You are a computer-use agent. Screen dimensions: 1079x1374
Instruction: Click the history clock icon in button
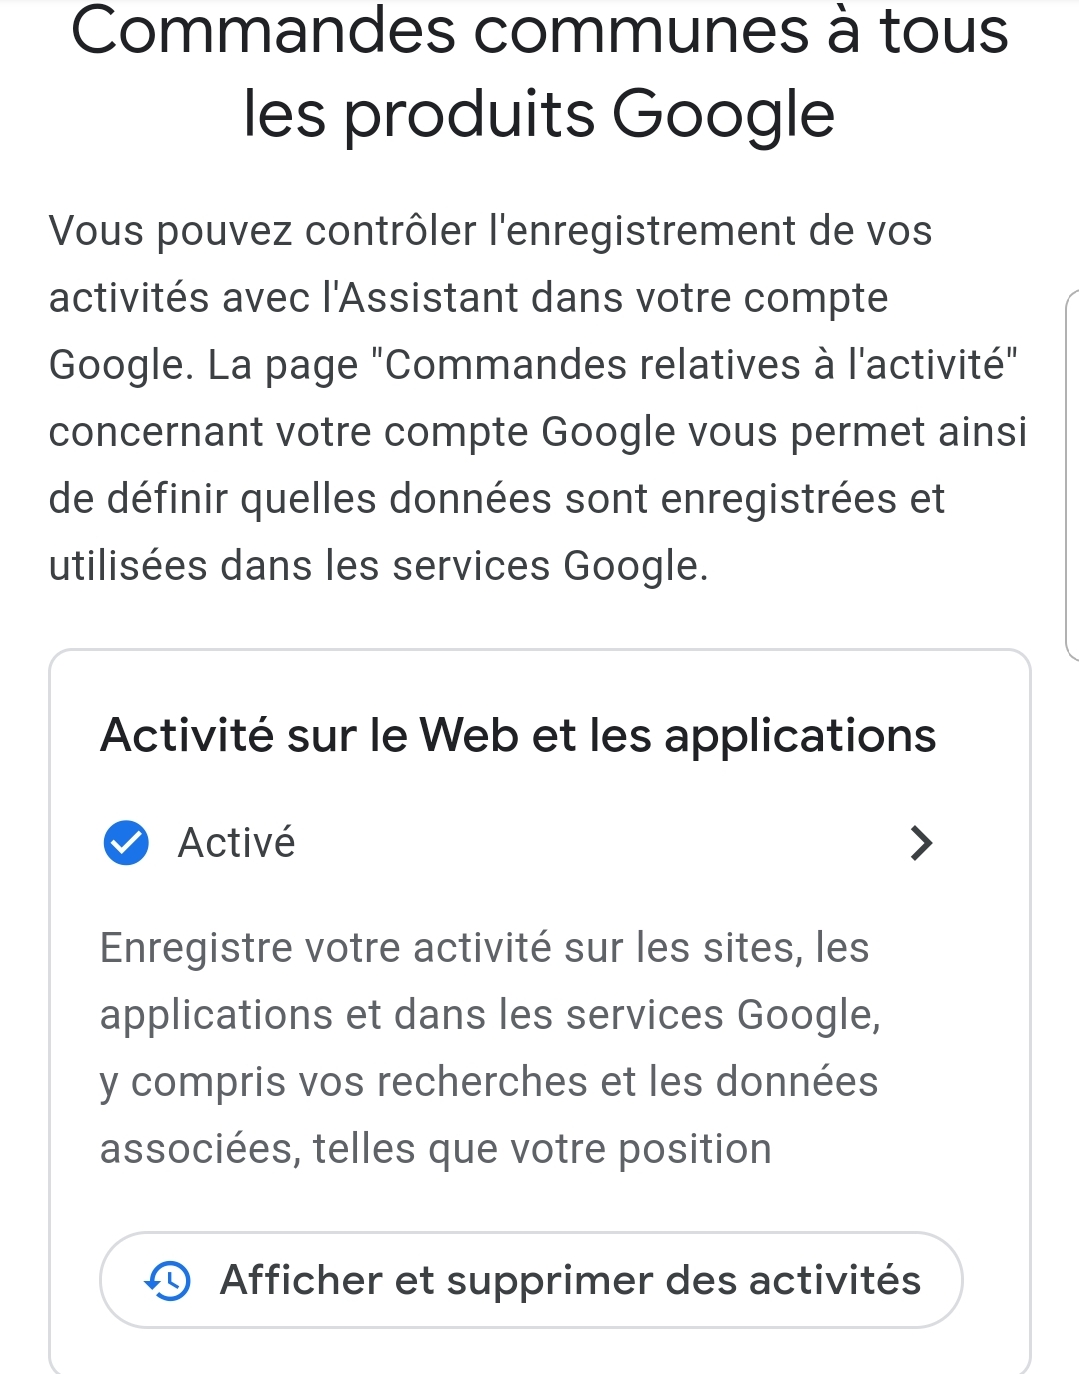pyautogui.click(x=168, y=1280)
